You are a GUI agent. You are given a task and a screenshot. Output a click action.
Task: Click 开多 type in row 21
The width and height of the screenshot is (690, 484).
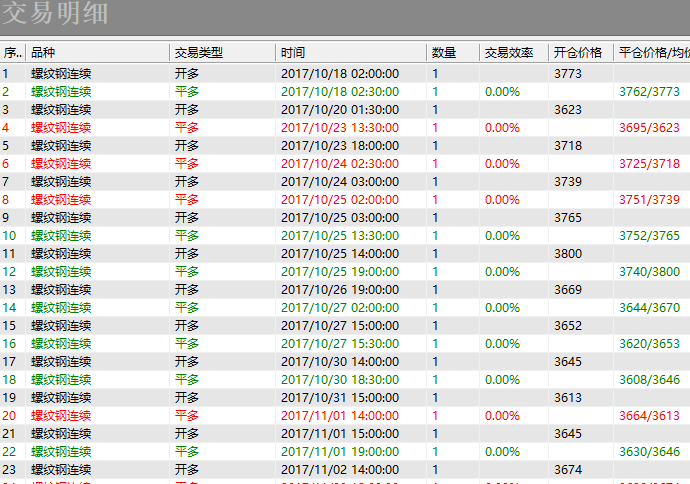tap(187, 434)
